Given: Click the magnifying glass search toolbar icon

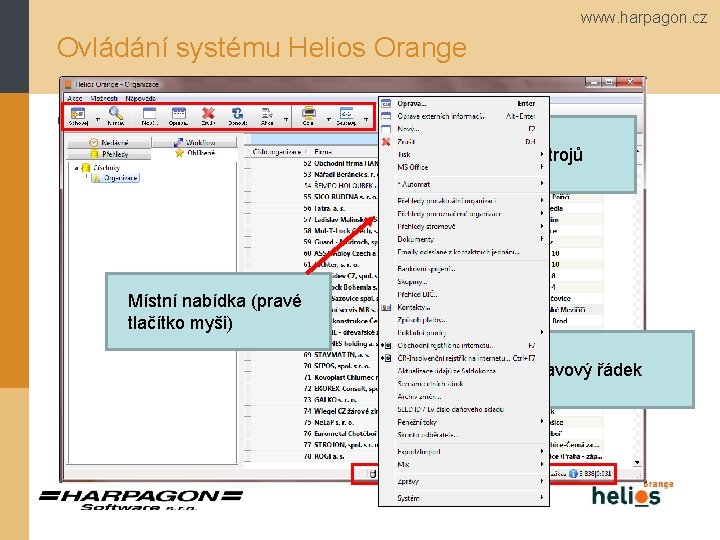Looking at the screenshot, I should (x=115, y=113).
